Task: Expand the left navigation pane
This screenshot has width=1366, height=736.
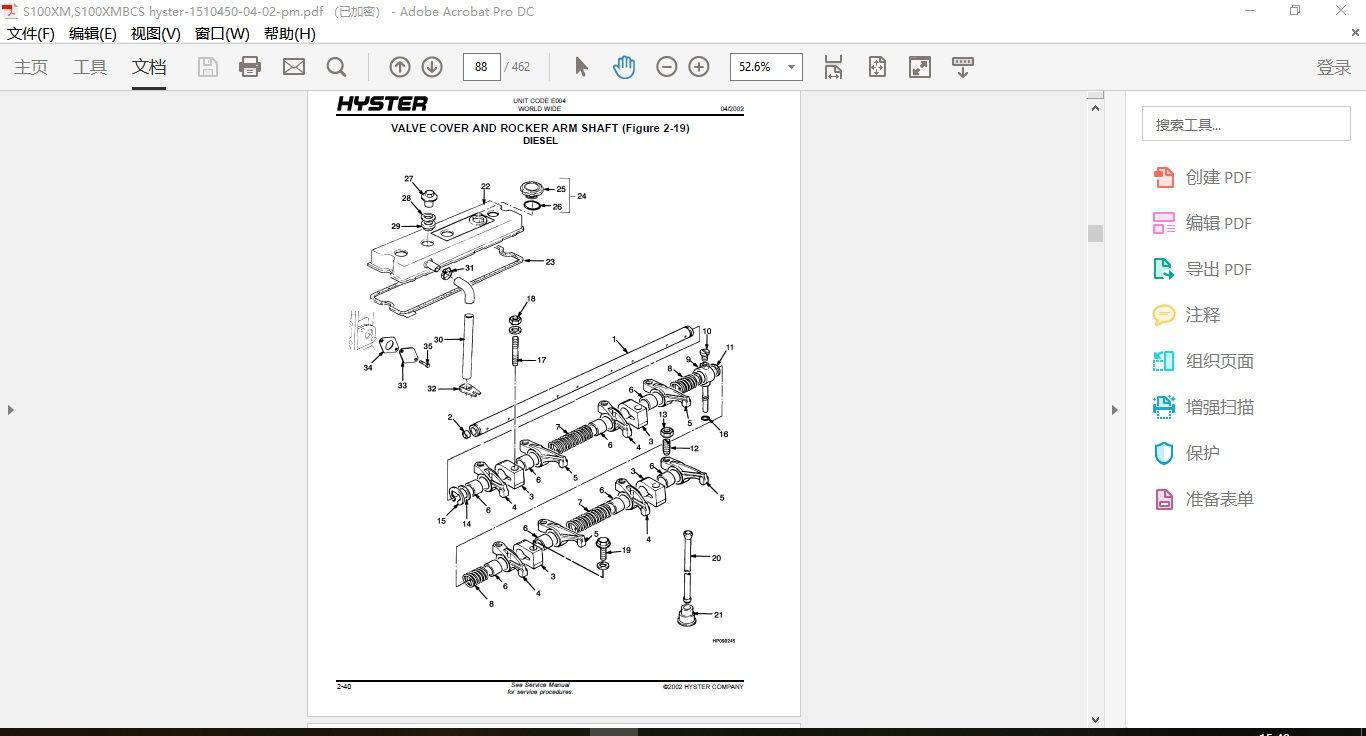Action: click(x=10, y=409)
